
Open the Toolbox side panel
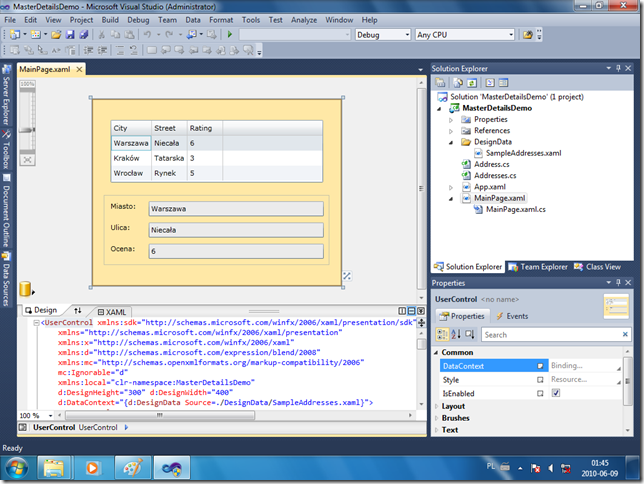(6, 150)
